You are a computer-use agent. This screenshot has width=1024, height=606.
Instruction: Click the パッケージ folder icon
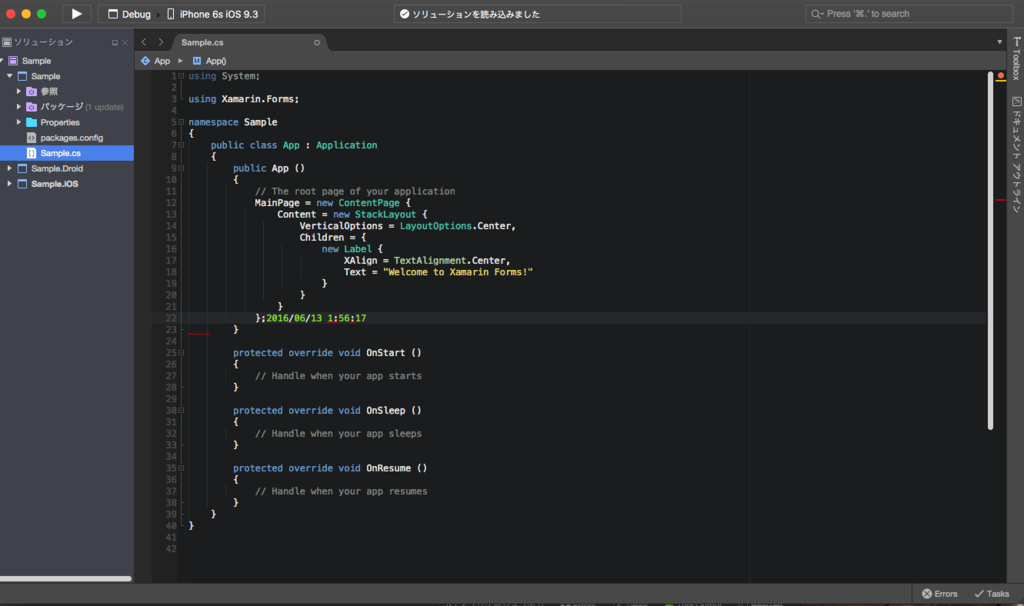(x=31, y=106)
